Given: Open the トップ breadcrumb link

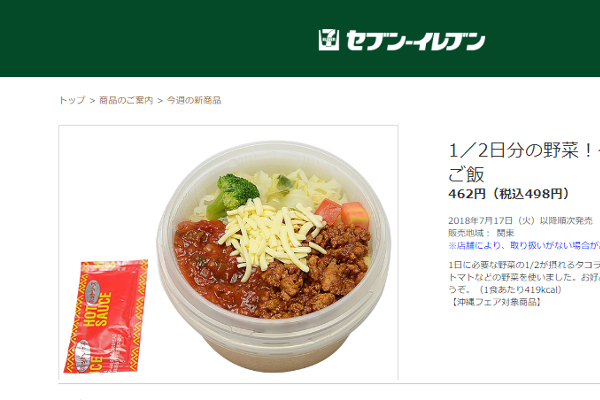Looking at the screenshot, I should click(72, 100).
